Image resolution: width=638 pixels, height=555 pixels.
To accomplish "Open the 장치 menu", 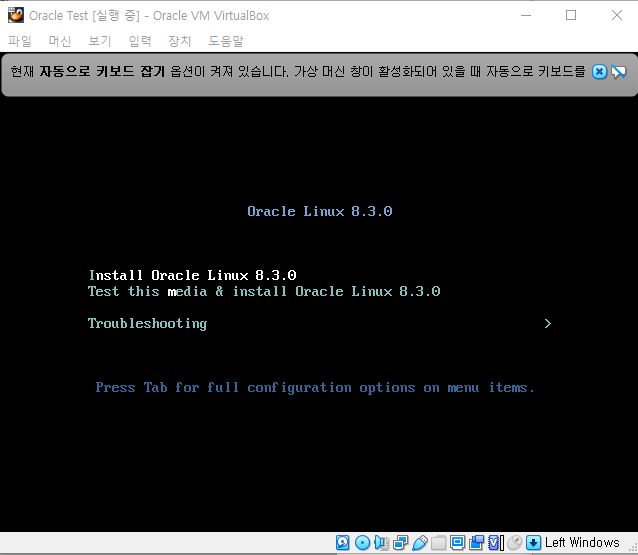I will (180, 41).
